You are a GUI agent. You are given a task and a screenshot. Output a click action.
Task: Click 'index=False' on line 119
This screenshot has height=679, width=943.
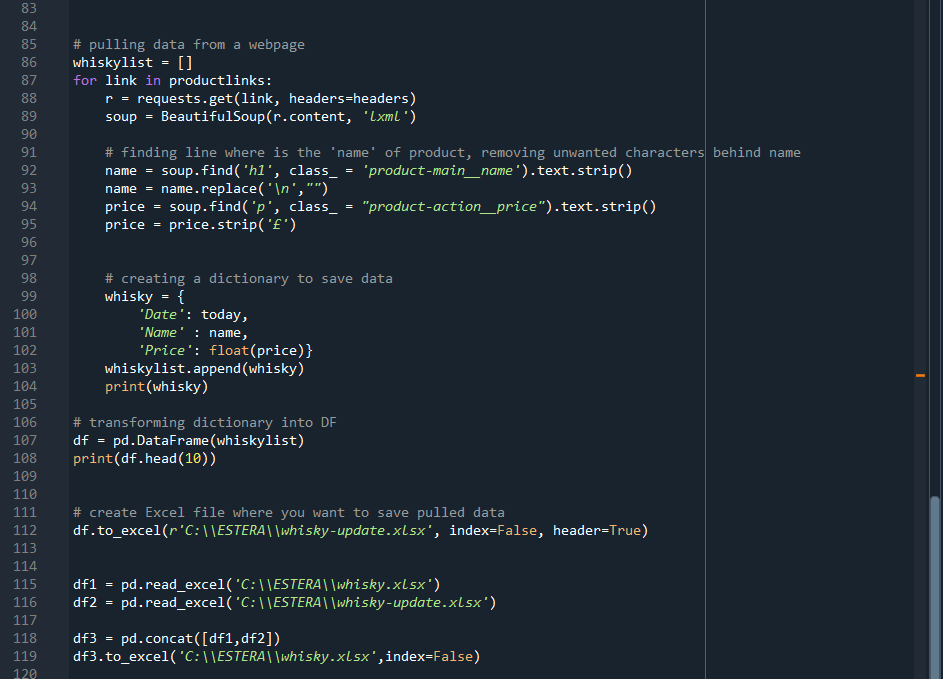(x=429, y=656)
